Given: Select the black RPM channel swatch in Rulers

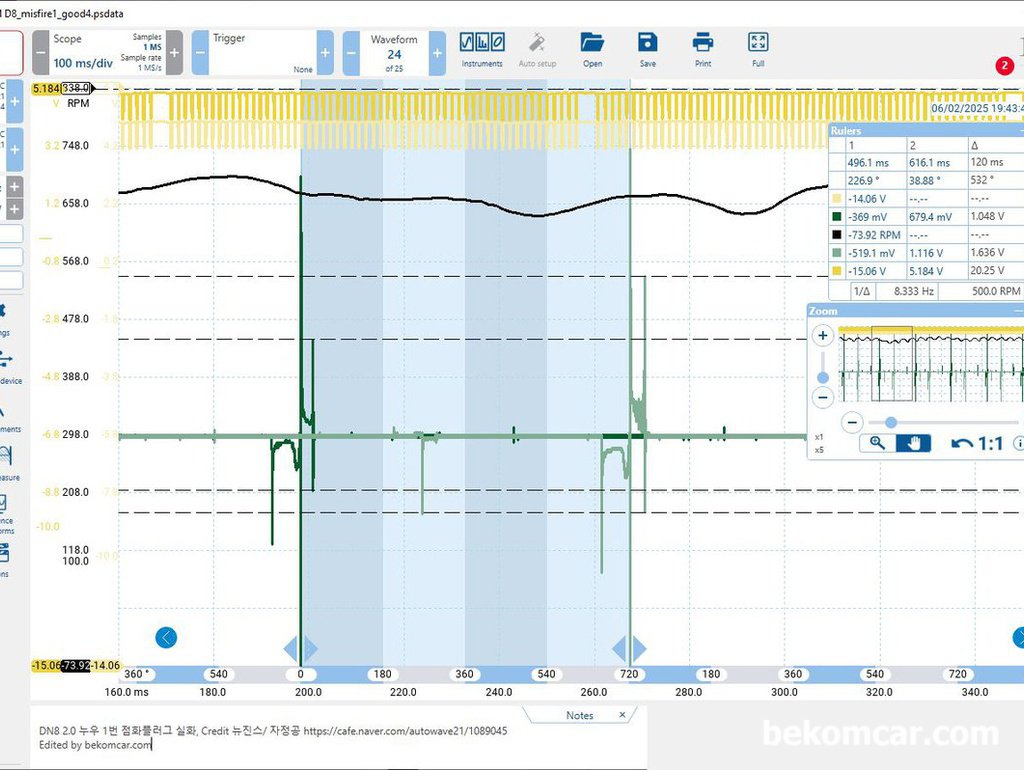Looking at the screenshot, I should (x=837, y=234).
